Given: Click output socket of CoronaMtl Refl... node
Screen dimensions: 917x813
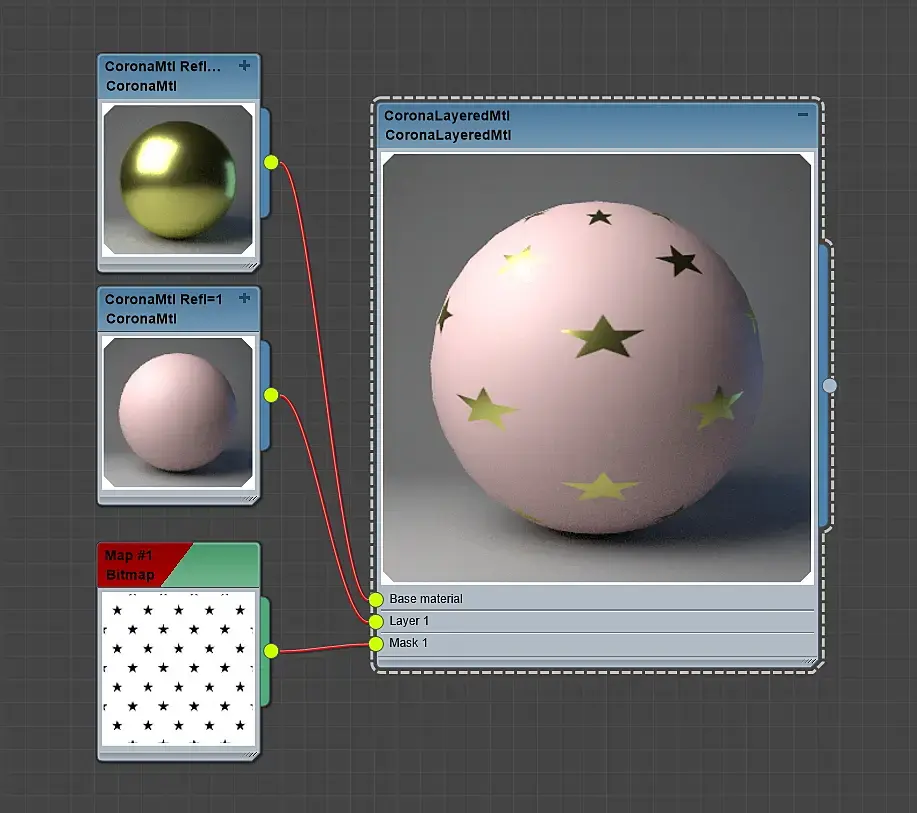Looking at the screenshot, I should click(271, 162).
